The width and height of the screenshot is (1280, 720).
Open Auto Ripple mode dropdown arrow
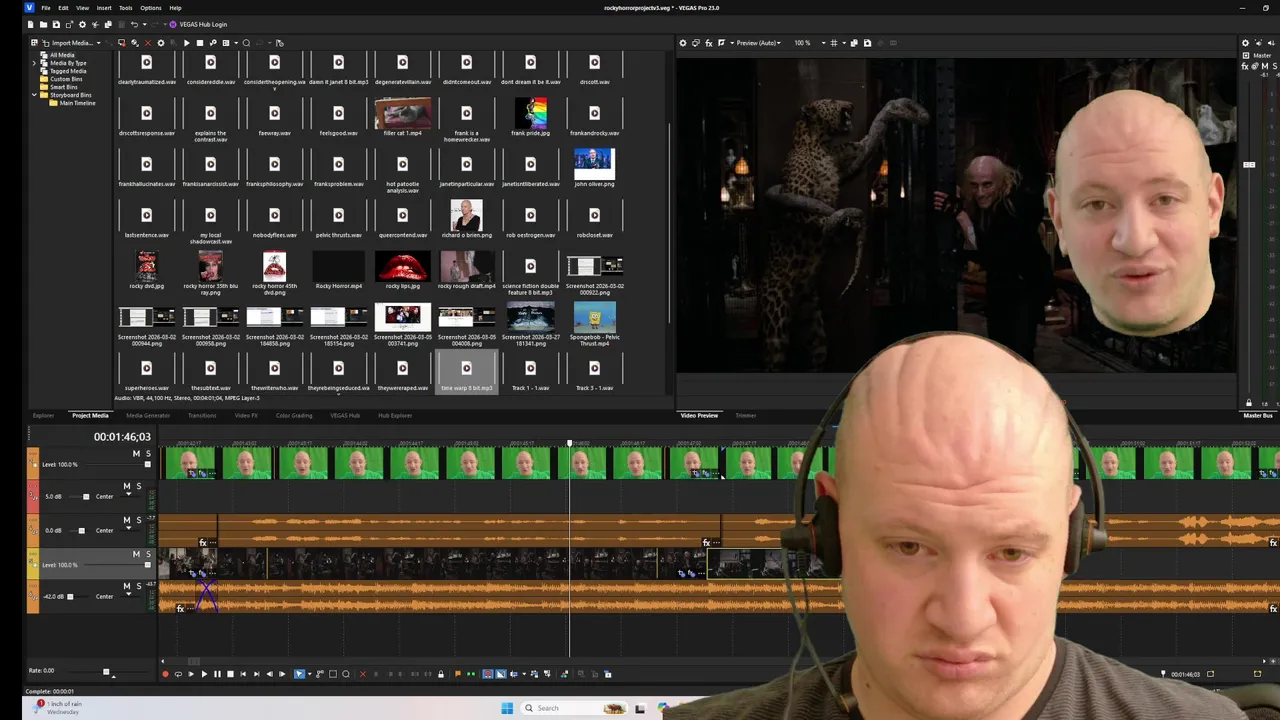click(x=524, y=674)
